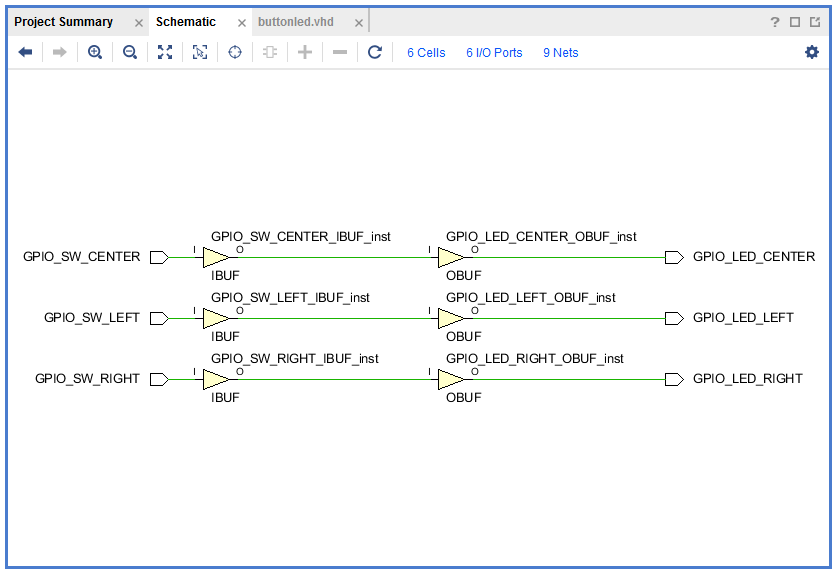Float the schematic window
The image size is (839, 573).
point(815,22)
